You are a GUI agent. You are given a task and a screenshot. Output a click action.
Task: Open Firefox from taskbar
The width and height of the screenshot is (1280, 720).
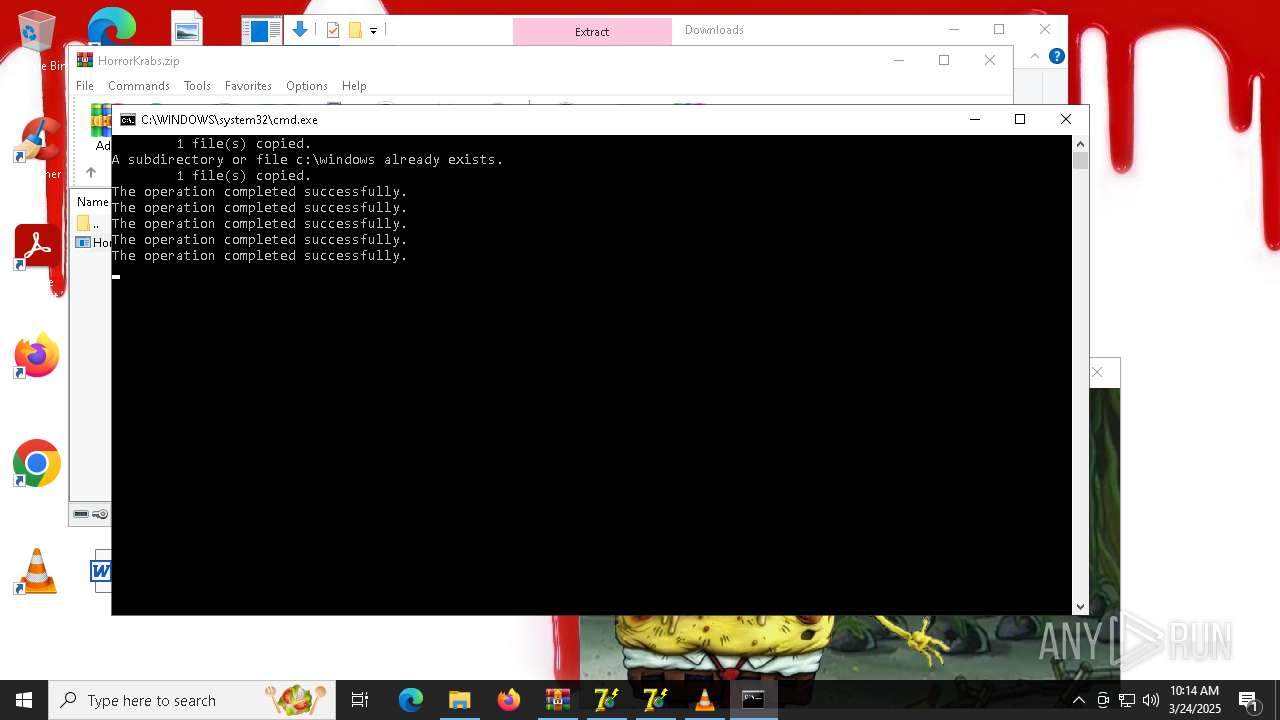coord(509,700)
